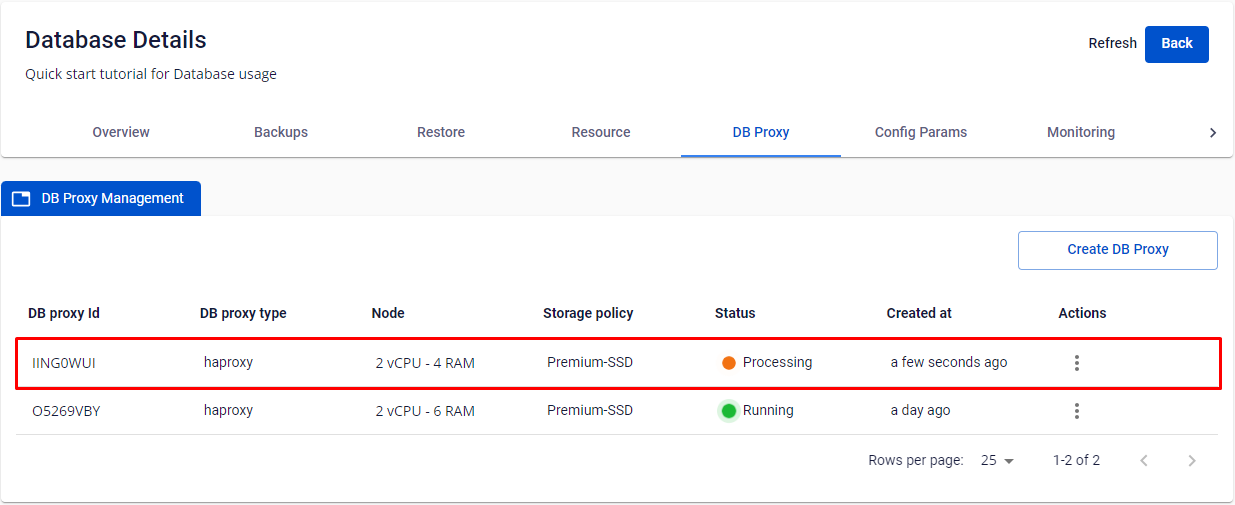Go to previous page of results

[1144, 461]
